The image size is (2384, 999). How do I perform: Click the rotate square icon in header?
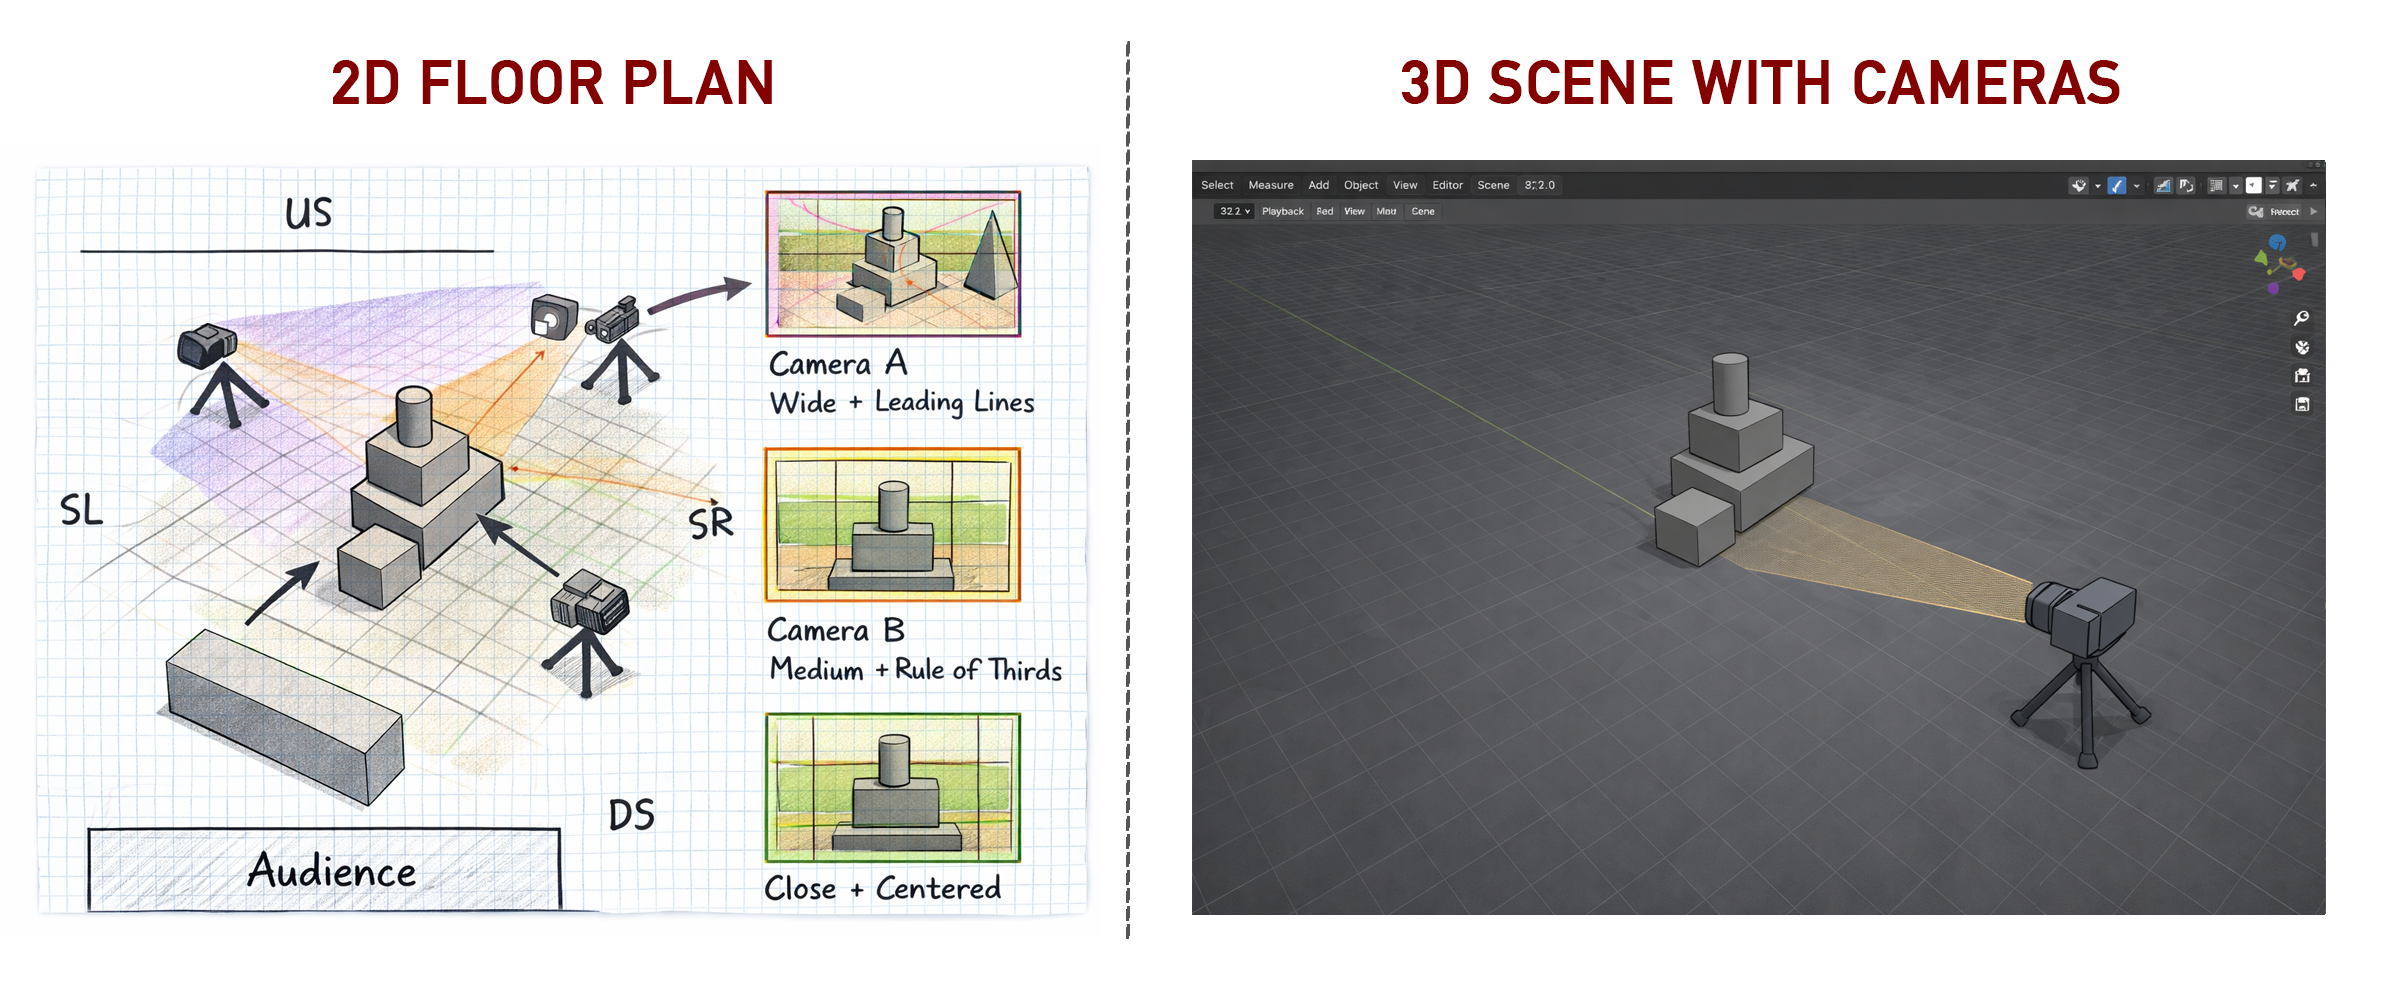coord(2186,185)
